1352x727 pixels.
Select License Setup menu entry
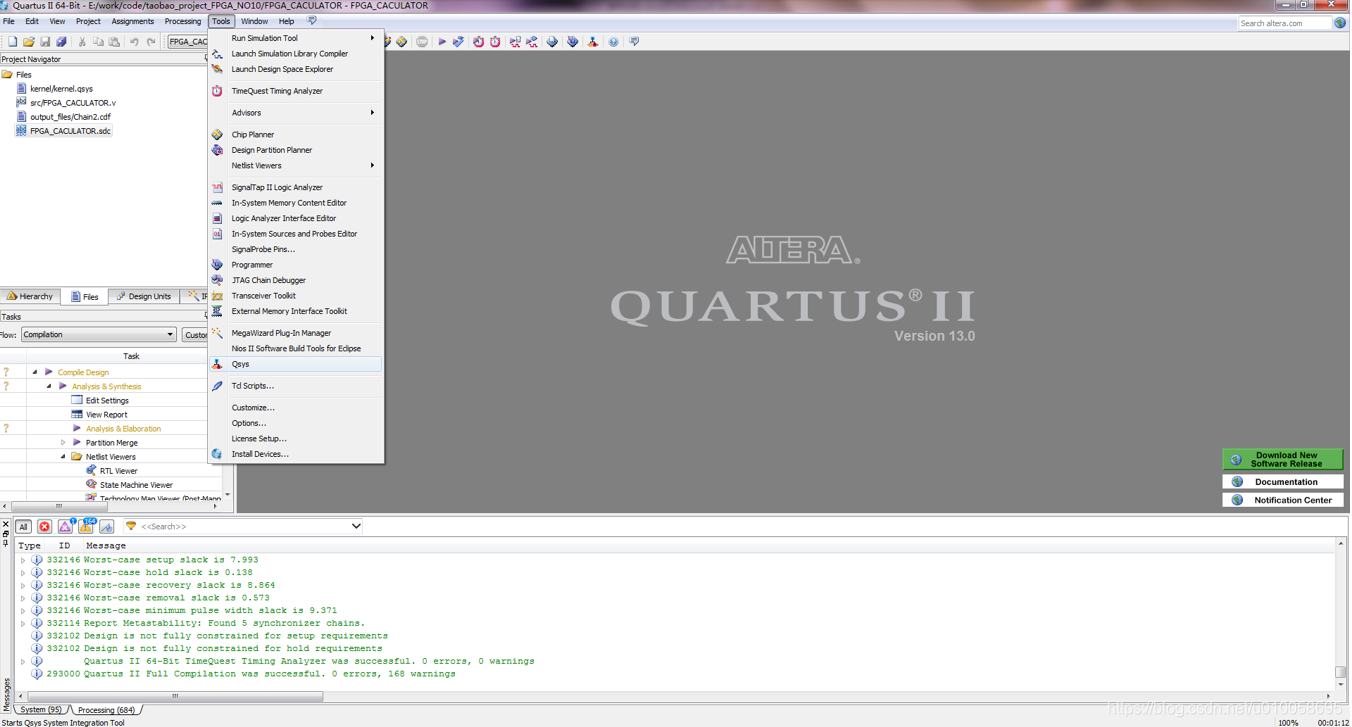click(296, 439)
